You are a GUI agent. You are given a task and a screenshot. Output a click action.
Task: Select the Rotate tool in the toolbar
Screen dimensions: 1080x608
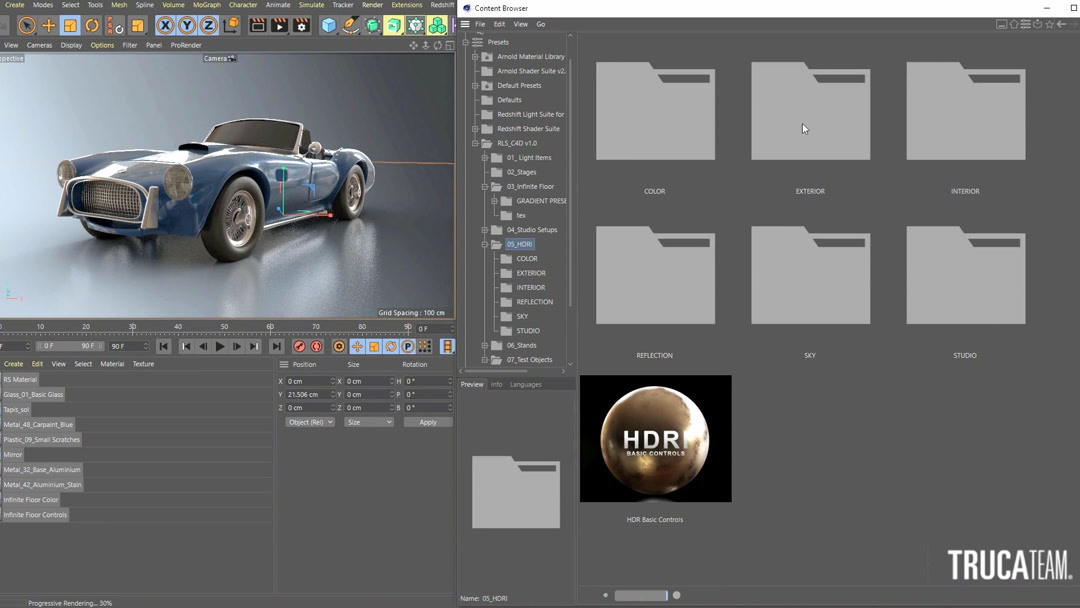[91, 26]
